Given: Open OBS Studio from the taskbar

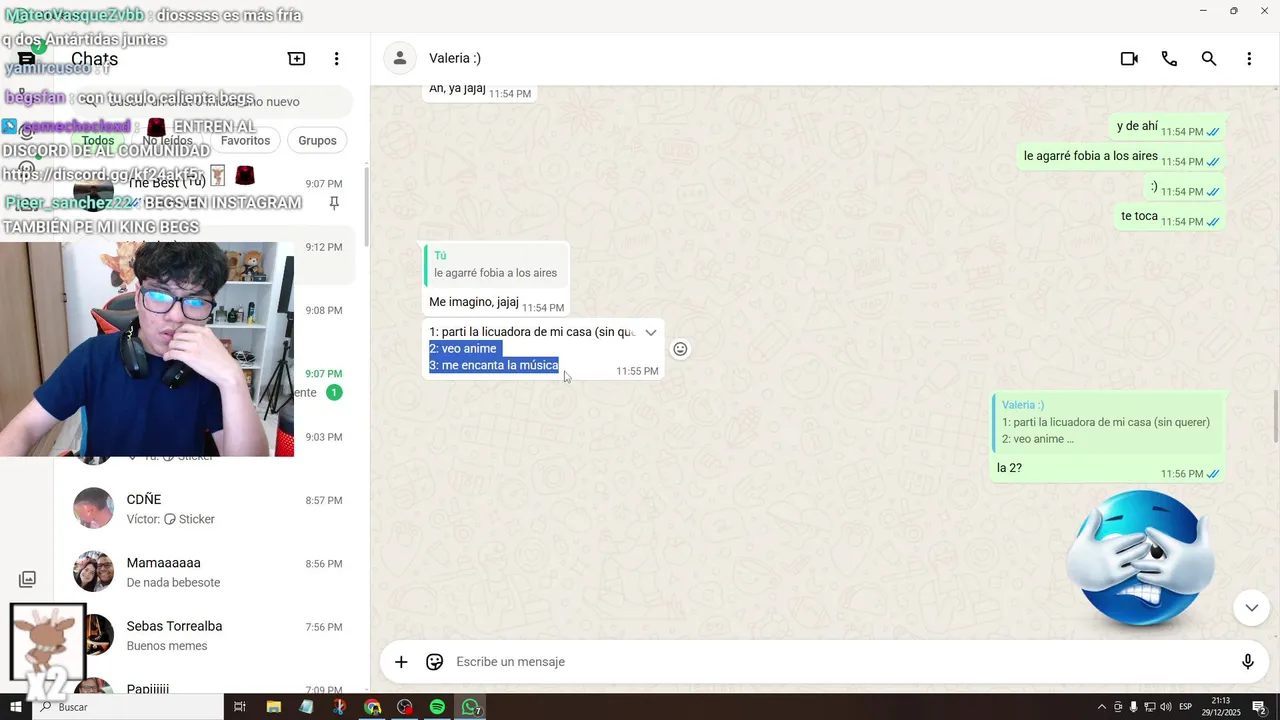Looking at the screenshot, I should pyautogui.click(x=405, y=707).
